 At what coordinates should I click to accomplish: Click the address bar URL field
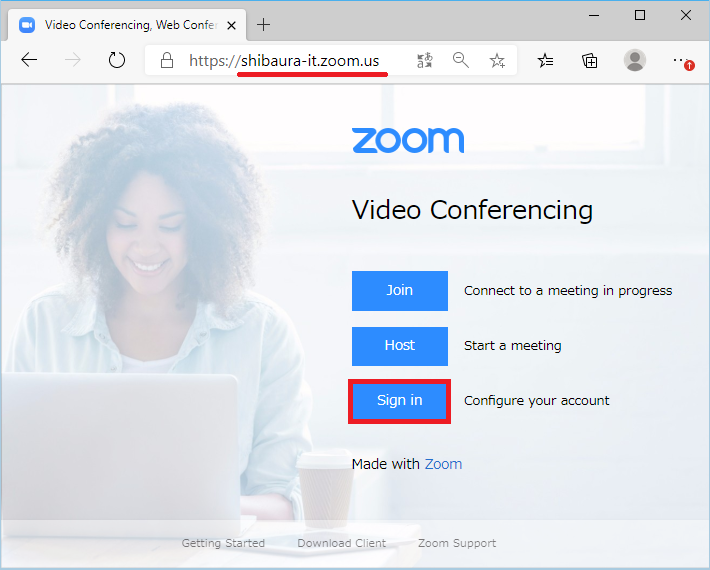284,60
